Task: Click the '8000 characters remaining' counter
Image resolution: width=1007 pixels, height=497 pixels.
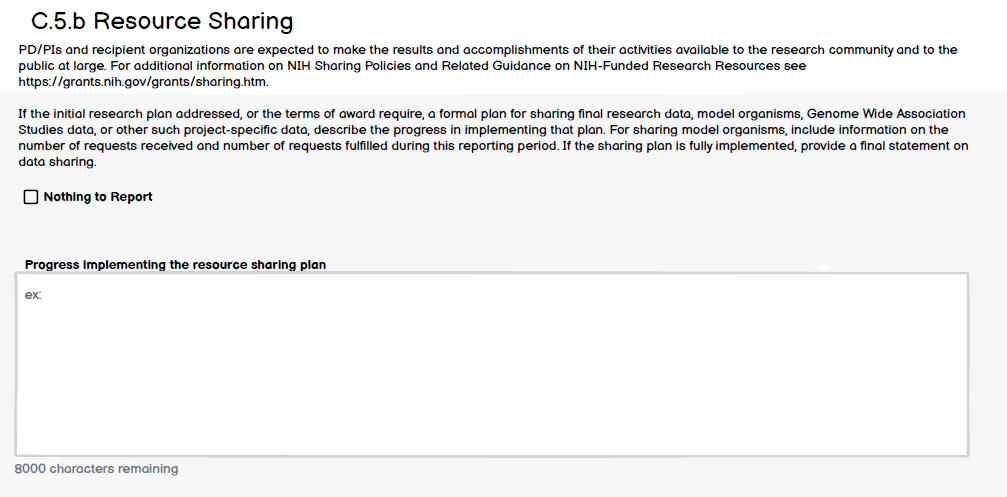Action: (96, 468)
